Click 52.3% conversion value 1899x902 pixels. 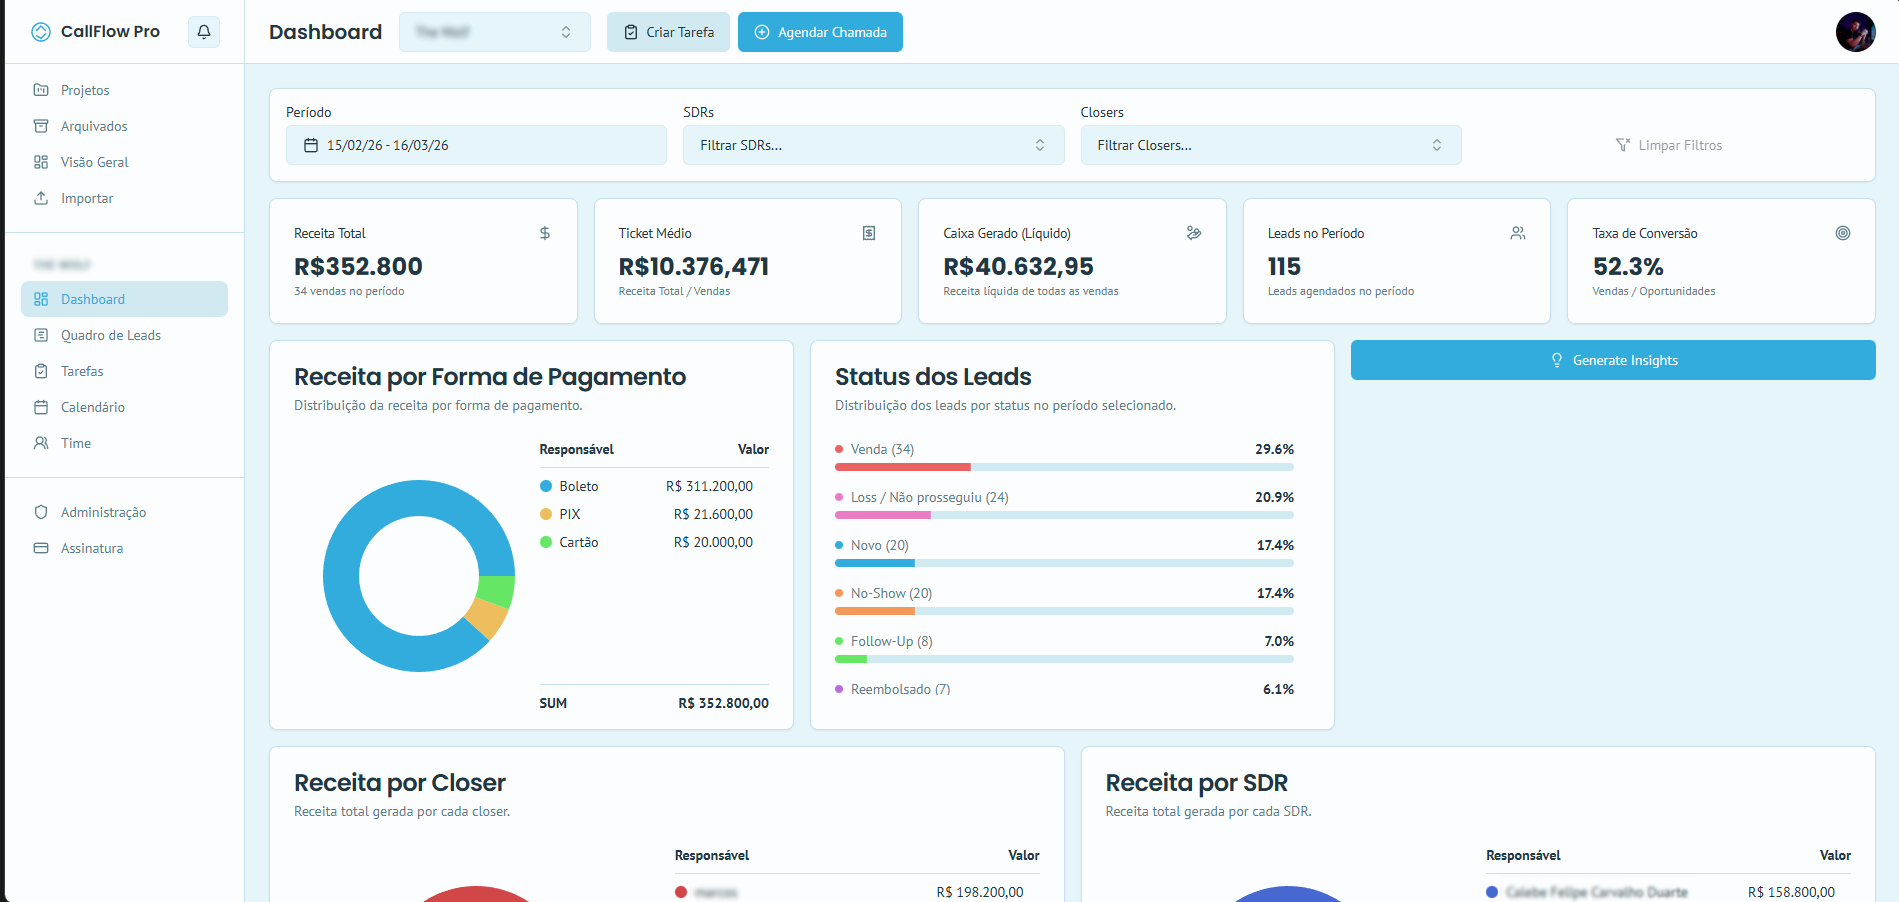click(1628, 266)
